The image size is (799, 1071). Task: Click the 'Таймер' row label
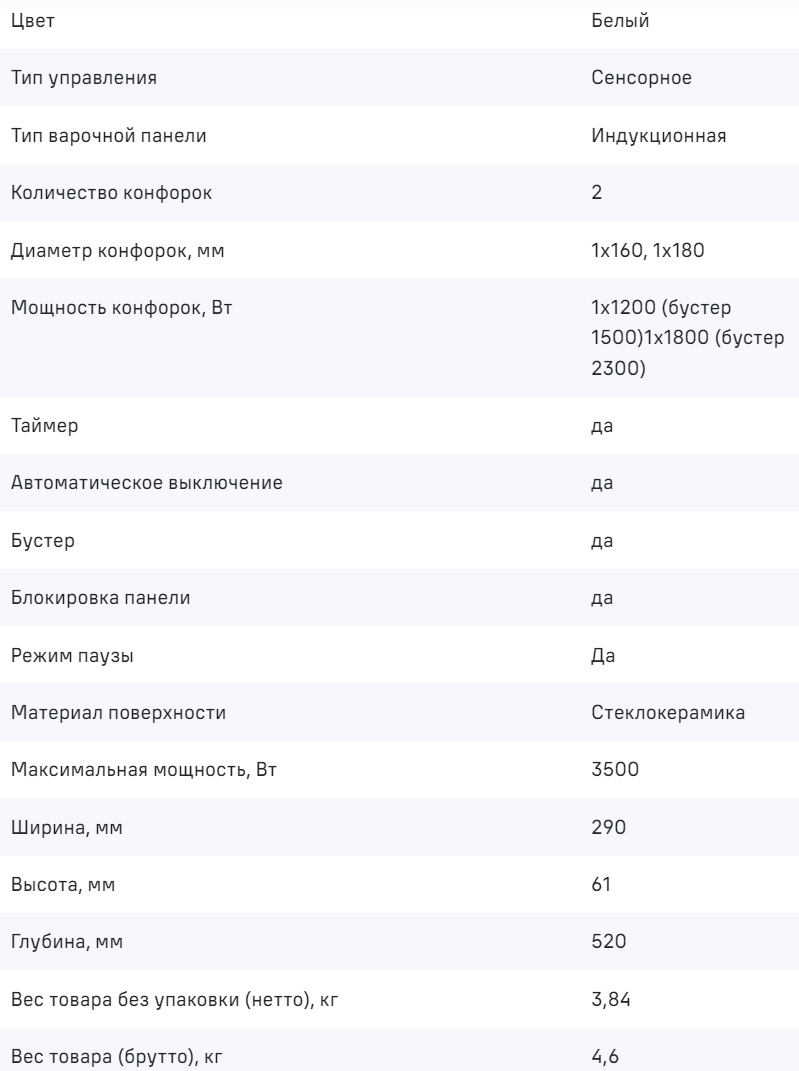coord(45,426)
